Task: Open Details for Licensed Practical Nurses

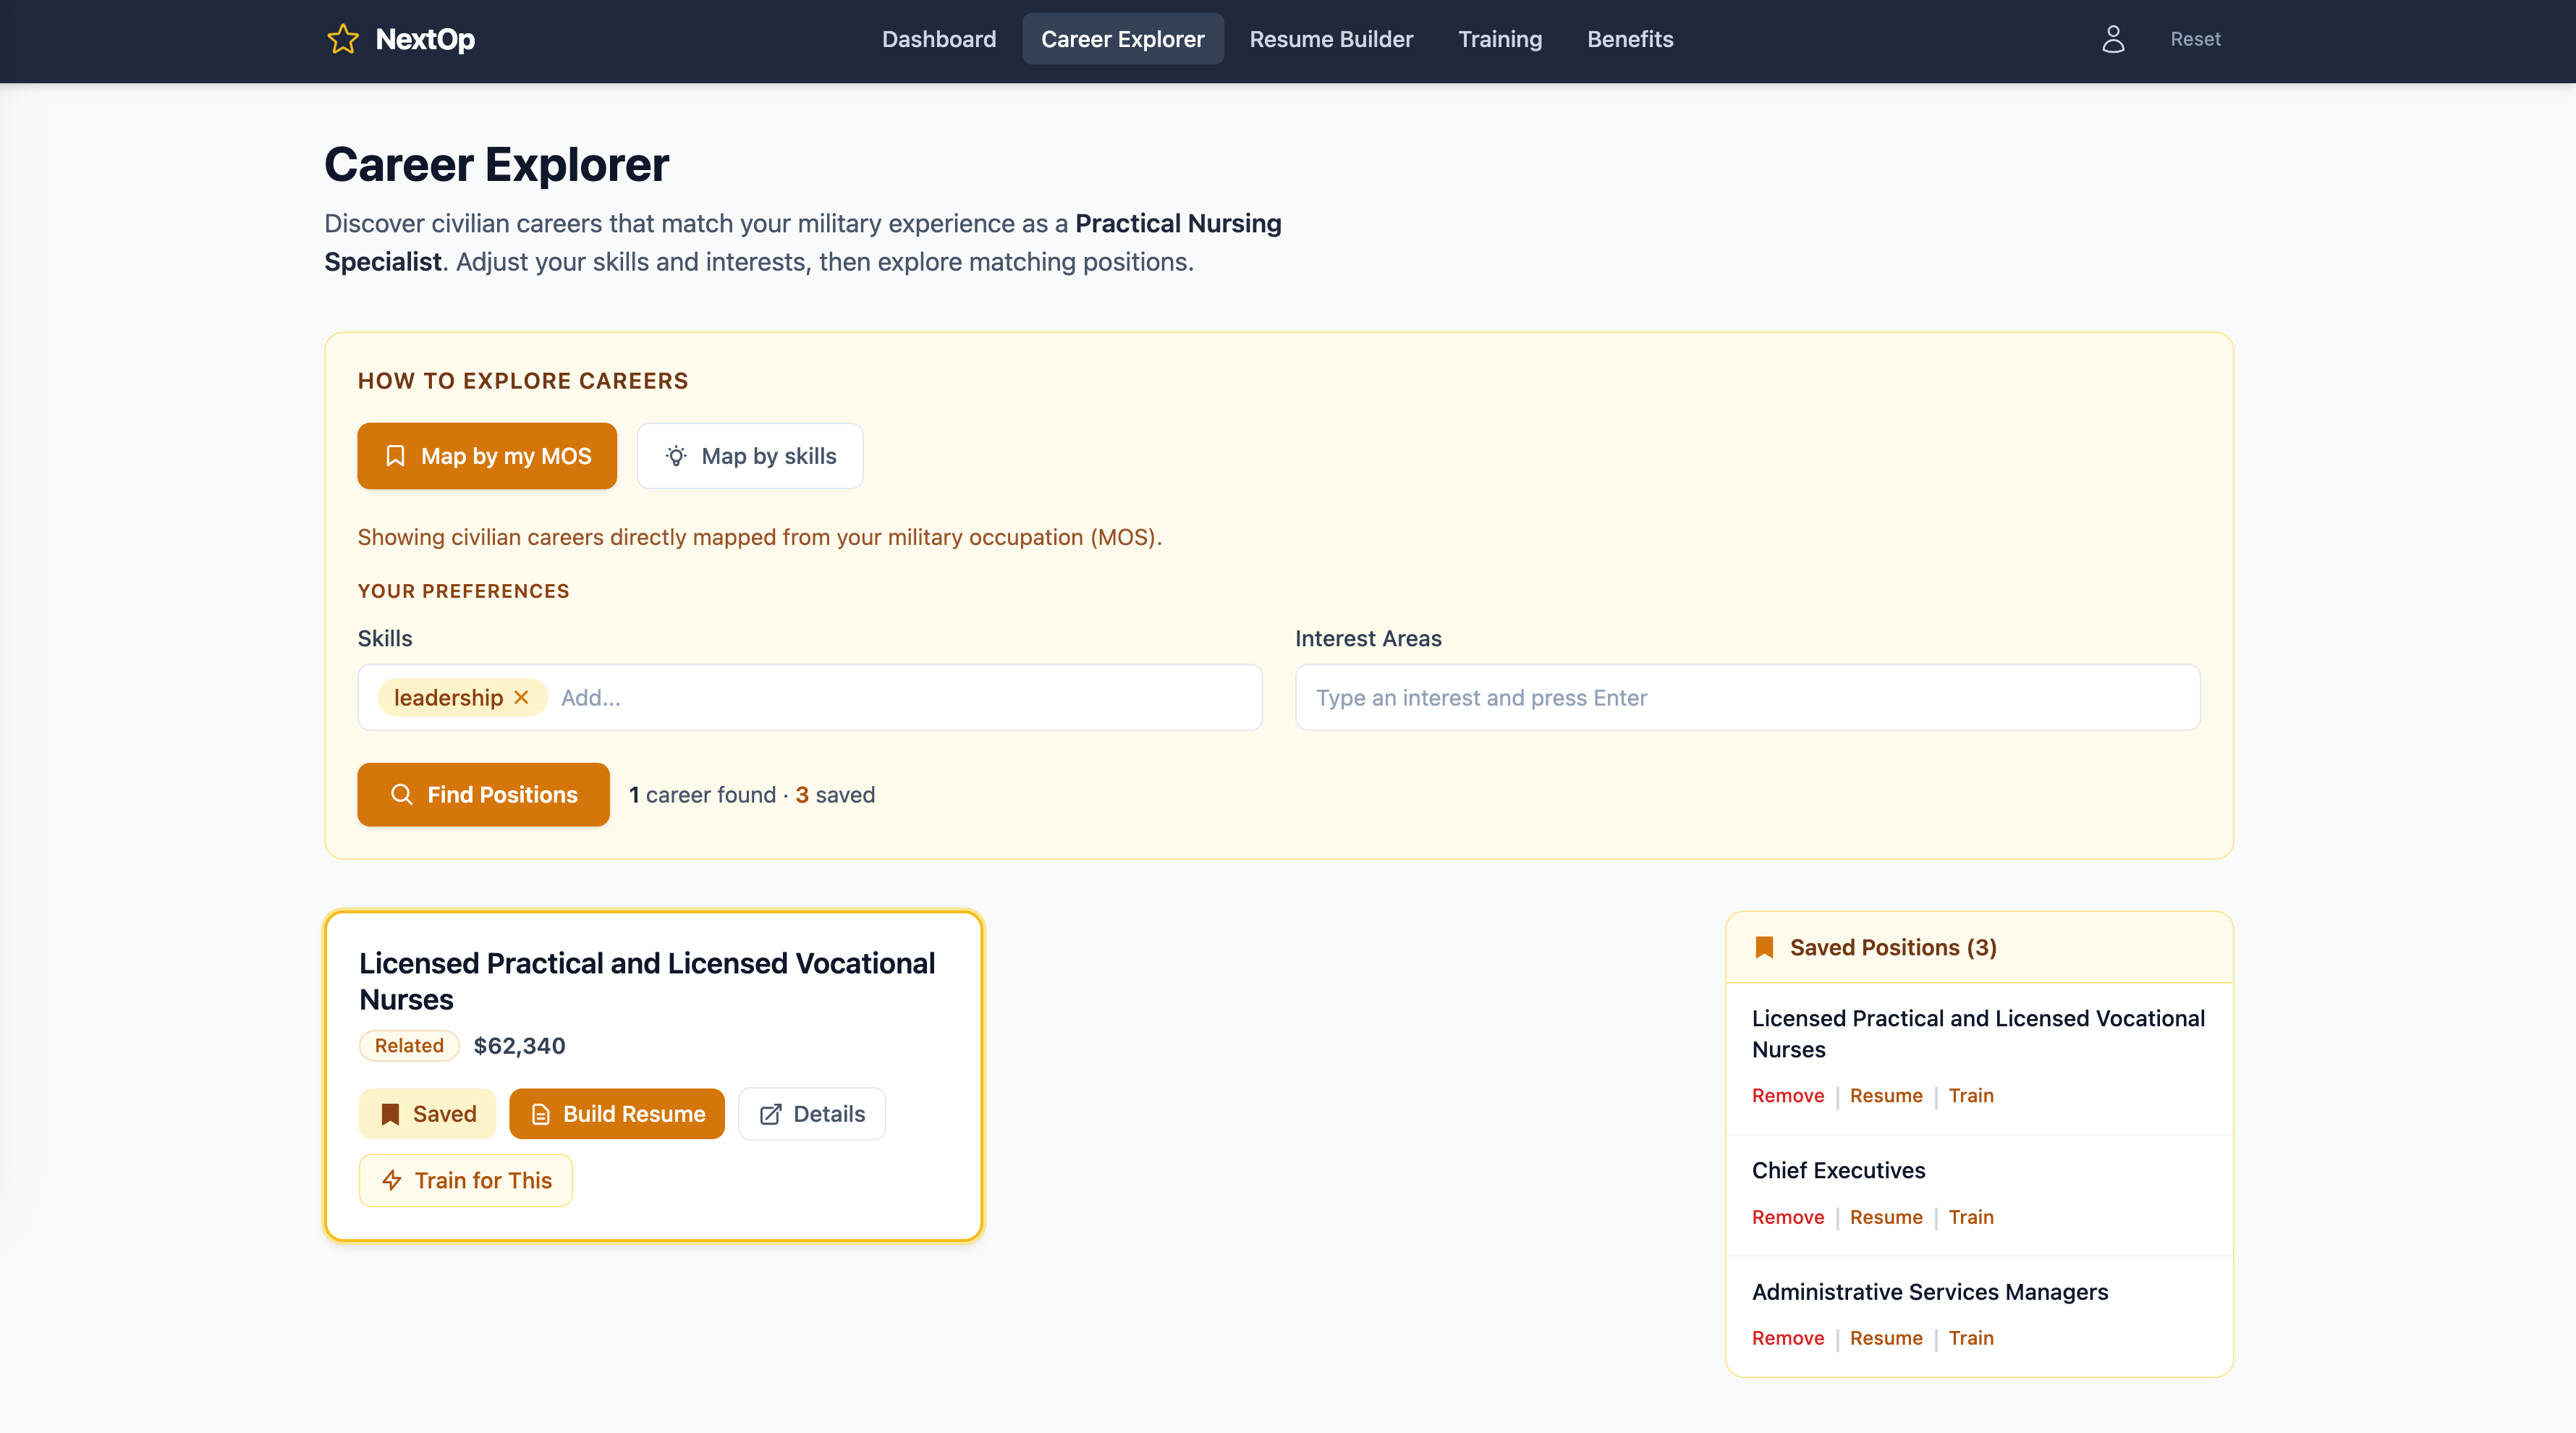Action: click(812, 1114)
